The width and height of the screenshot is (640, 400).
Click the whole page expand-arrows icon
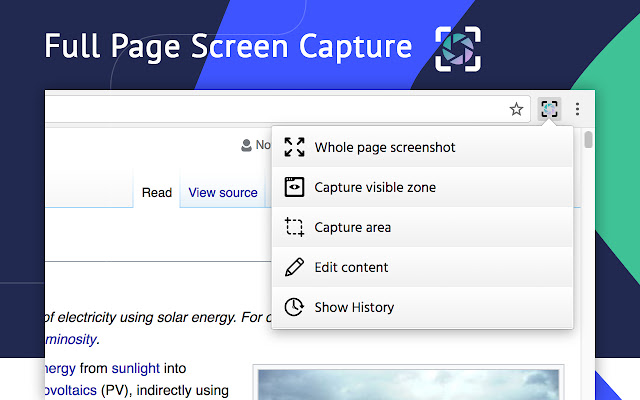294,147
